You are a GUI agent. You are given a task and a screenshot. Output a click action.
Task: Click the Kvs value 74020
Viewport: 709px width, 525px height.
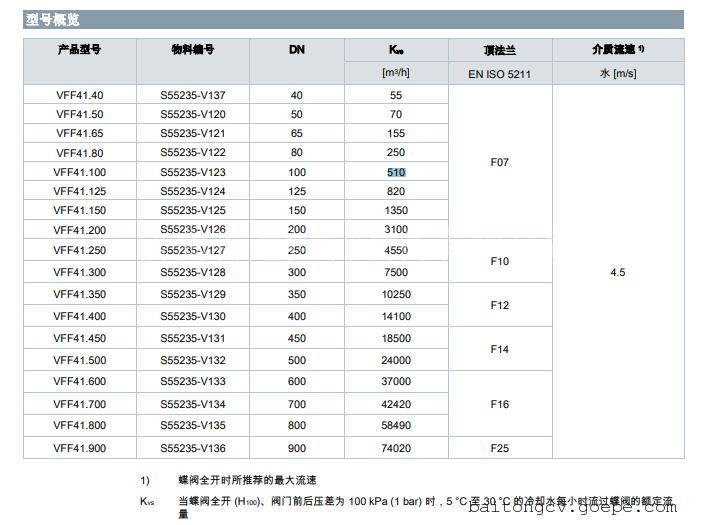click(x=396, y=448)
